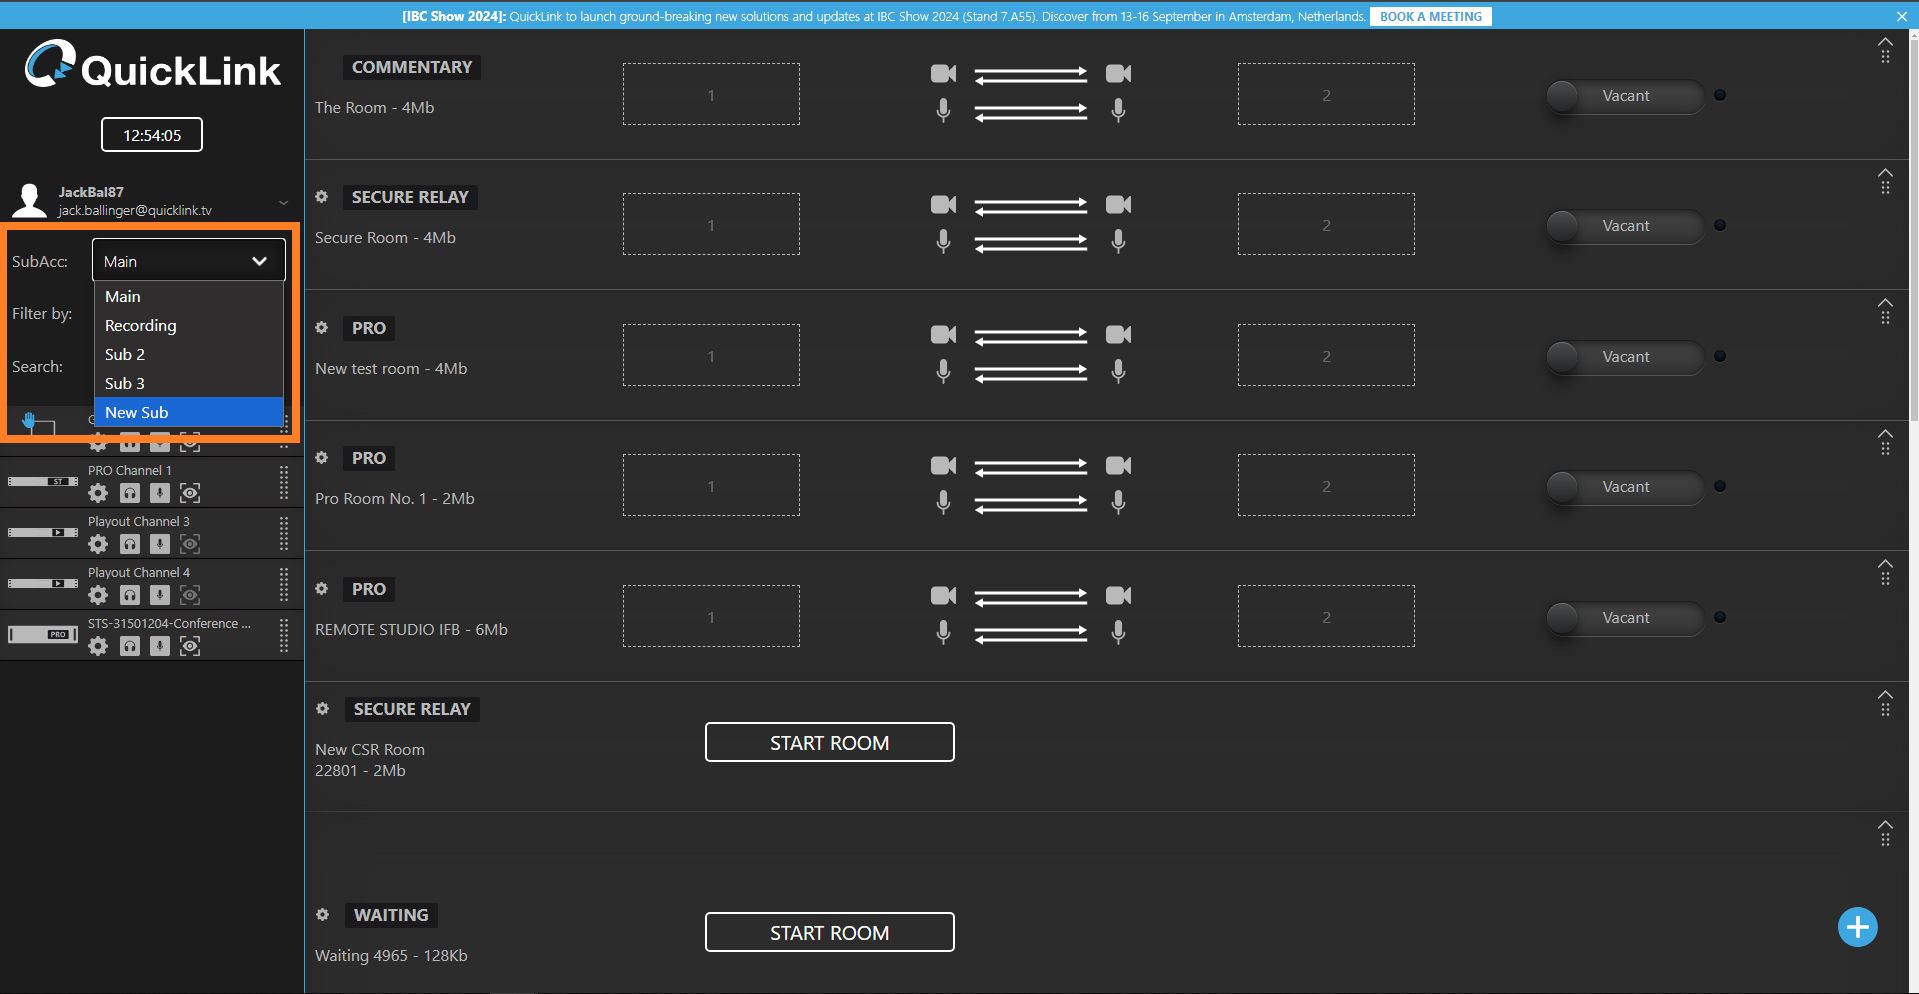The width and height of the screenshot is (1919, 994).
Task: Click the BOOK A MEETING banner button
Action: click(1430, 17)
